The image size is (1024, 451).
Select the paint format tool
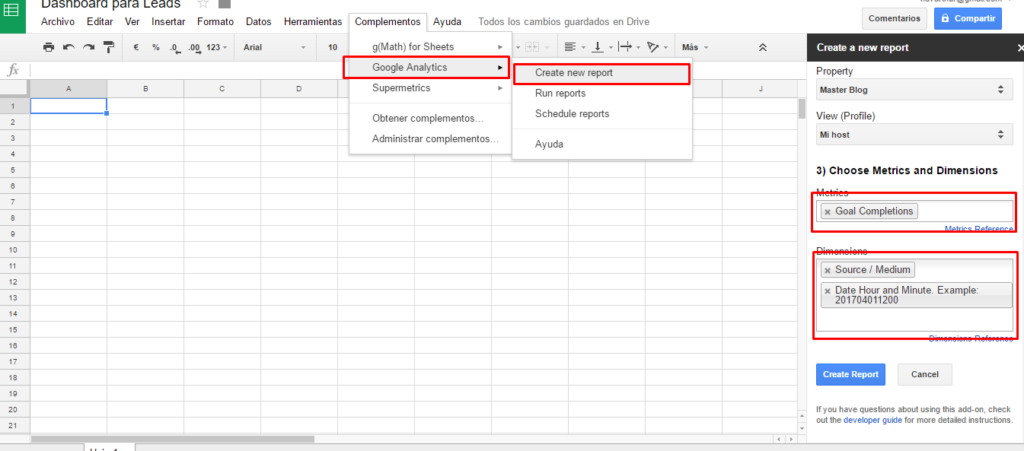(x=109, y=47)
